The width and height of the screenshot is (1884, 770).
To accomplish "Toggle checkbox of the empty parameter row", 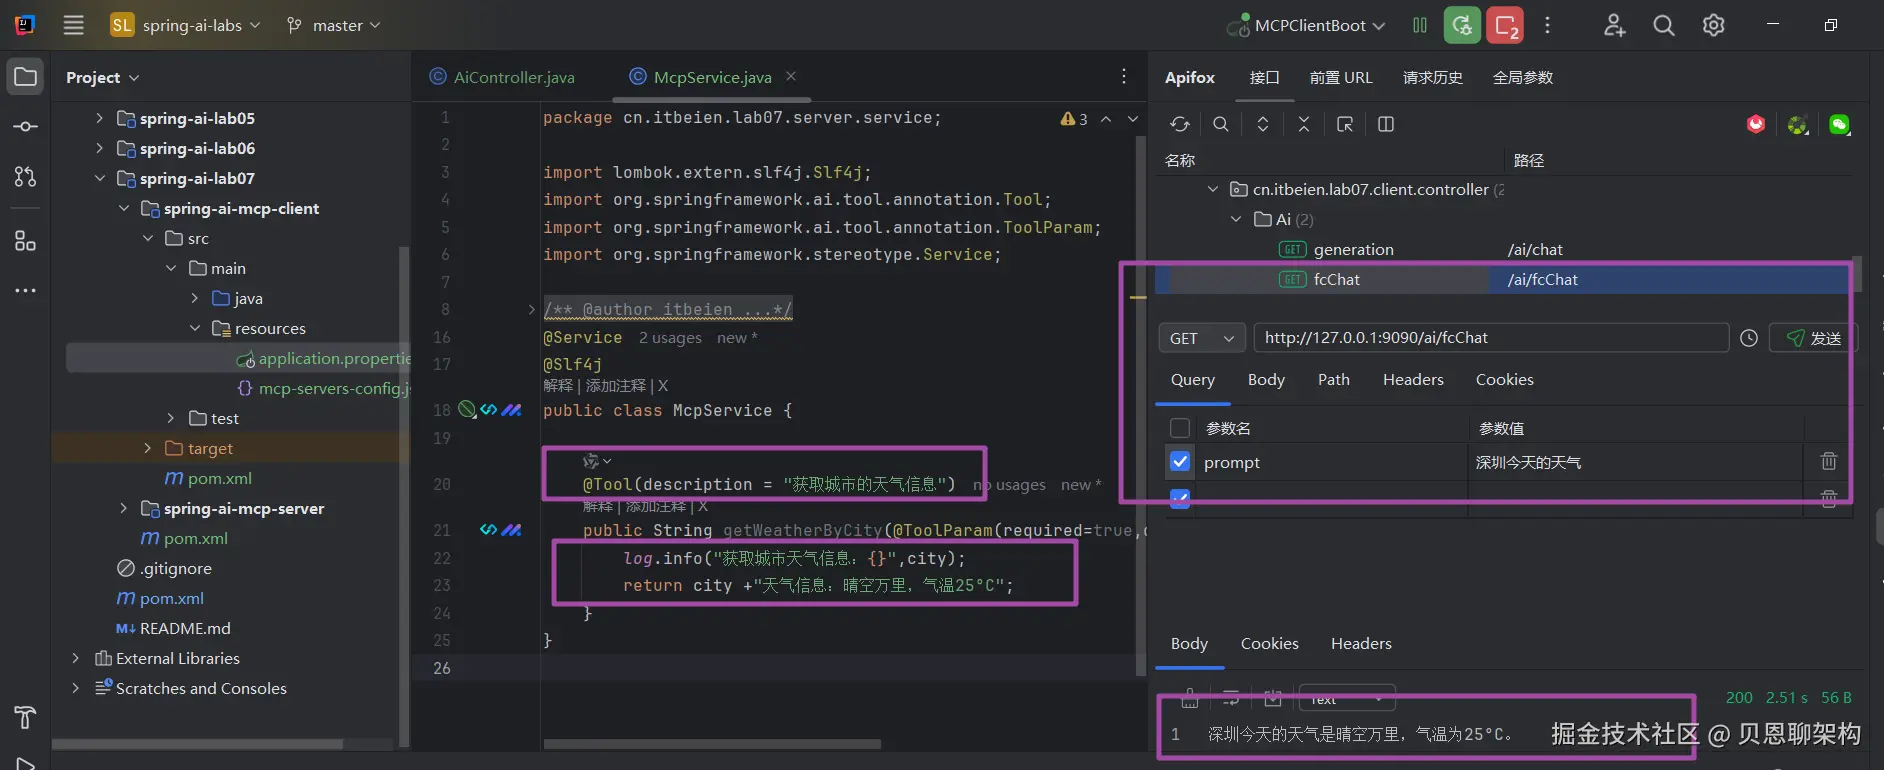I will point(1180,498).
